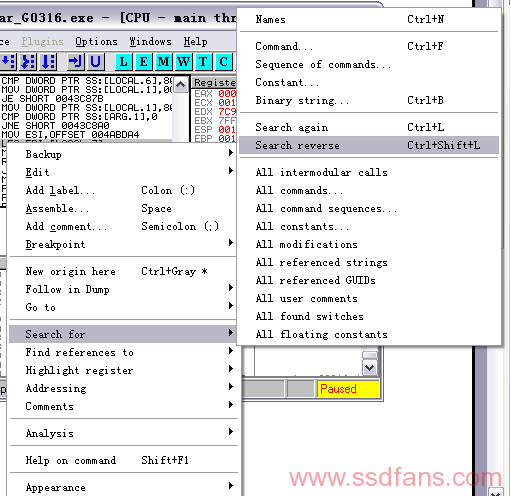Open Memory map with M button
The height and width of the screenshot is (496, 511).
[x=164, y=62]
